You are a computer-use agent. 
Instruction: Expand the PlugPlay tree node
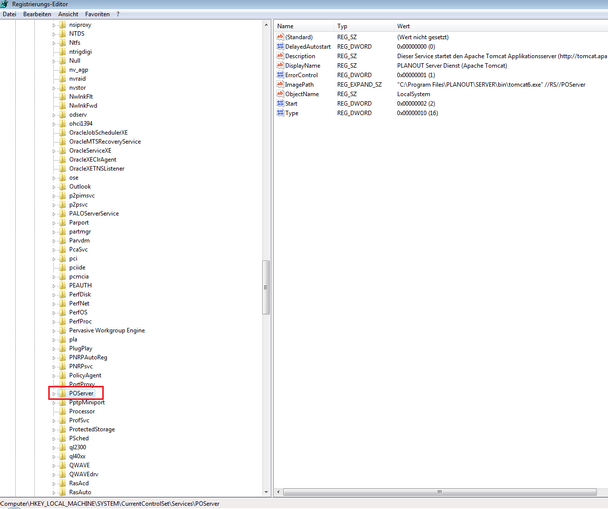coord(54,349)
